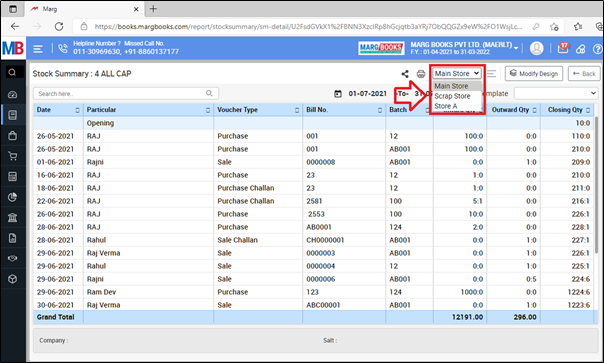This screenshot has height=363, width=604.
Task: Open notifications with the 17 badge
Action: click(x=563, y=48)
